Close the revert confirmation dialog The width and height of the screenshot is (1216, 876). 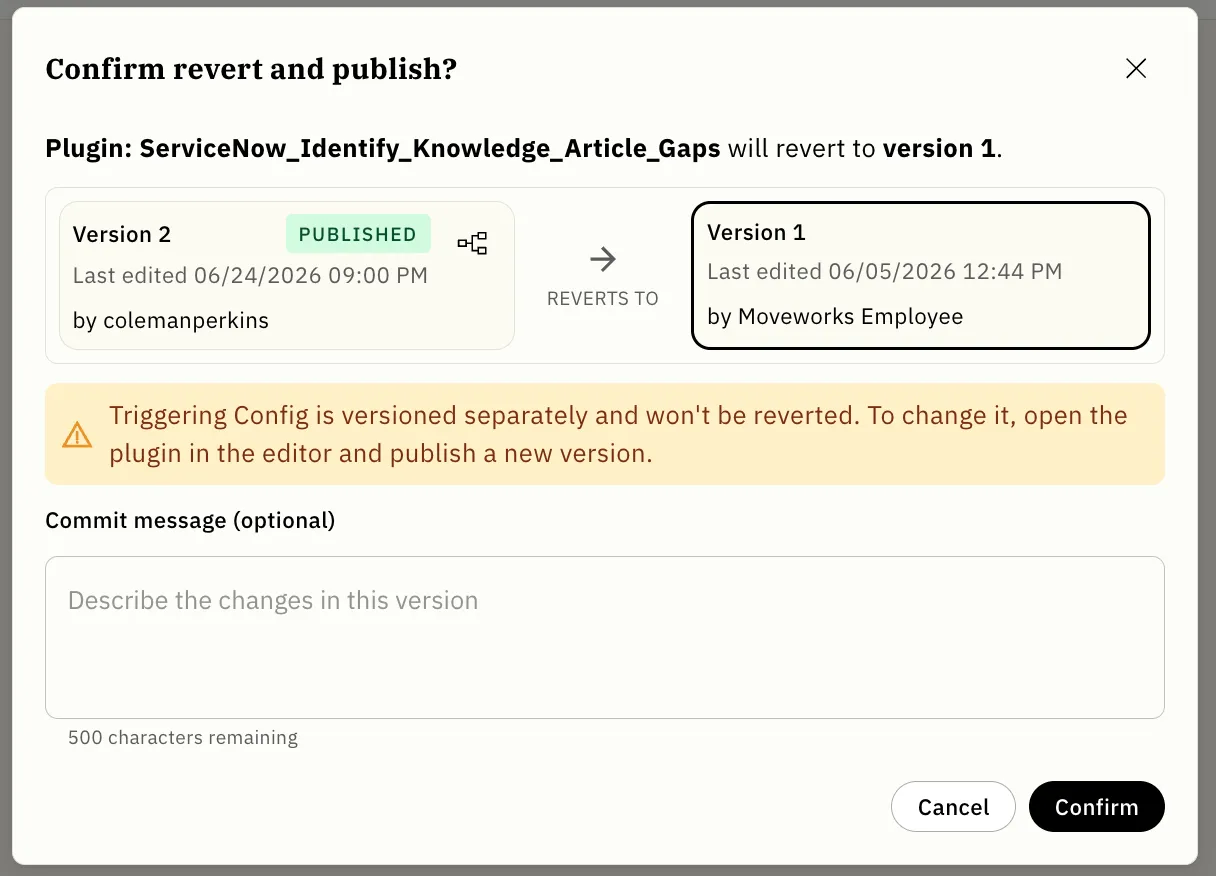(x=1136, y=68)
